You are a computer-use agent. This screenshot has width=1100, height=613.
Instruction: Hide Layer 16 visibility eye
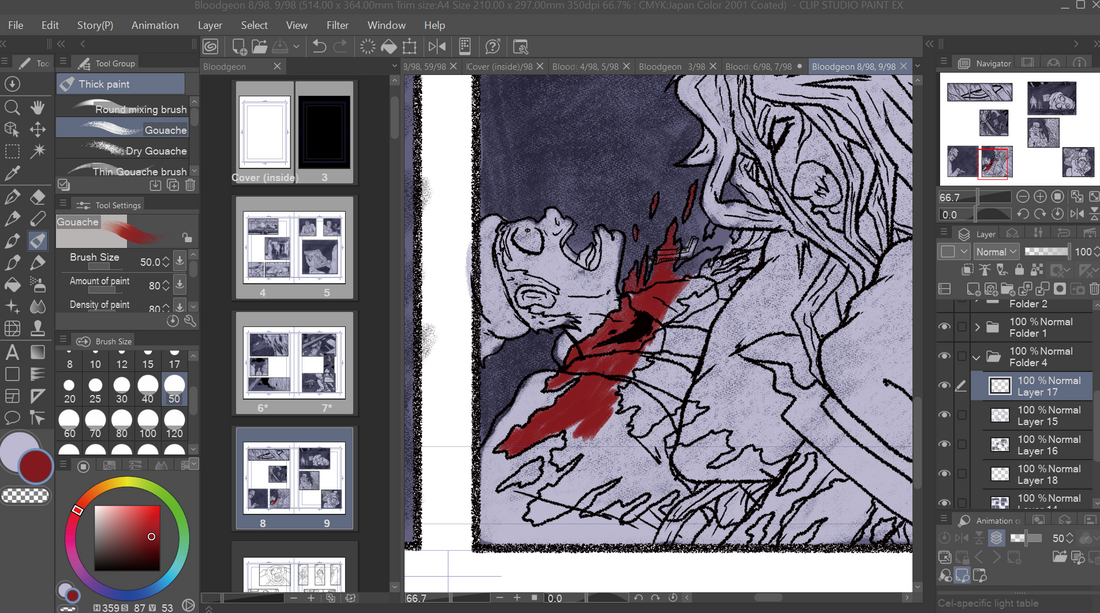pos(944,445)
